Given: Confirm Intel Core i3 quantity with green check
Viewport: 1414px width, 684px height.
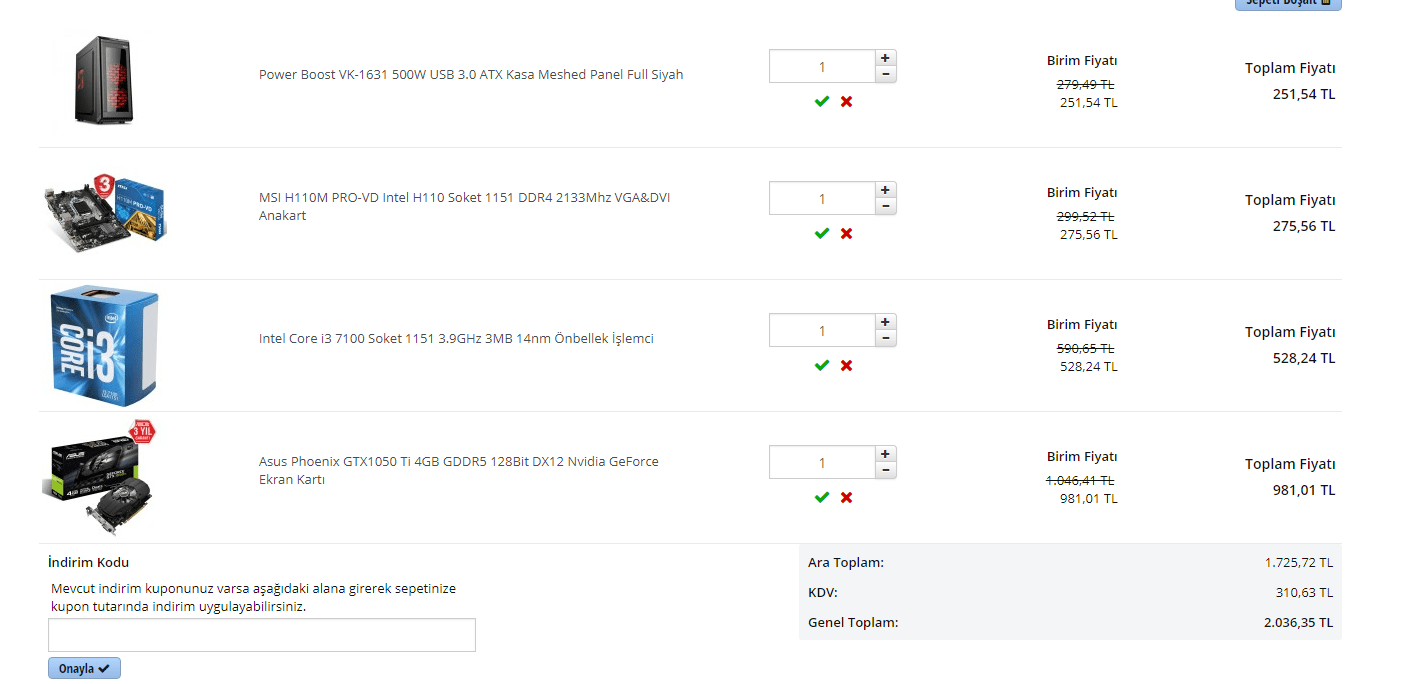Looking at the screenshot, I should 822,366.
